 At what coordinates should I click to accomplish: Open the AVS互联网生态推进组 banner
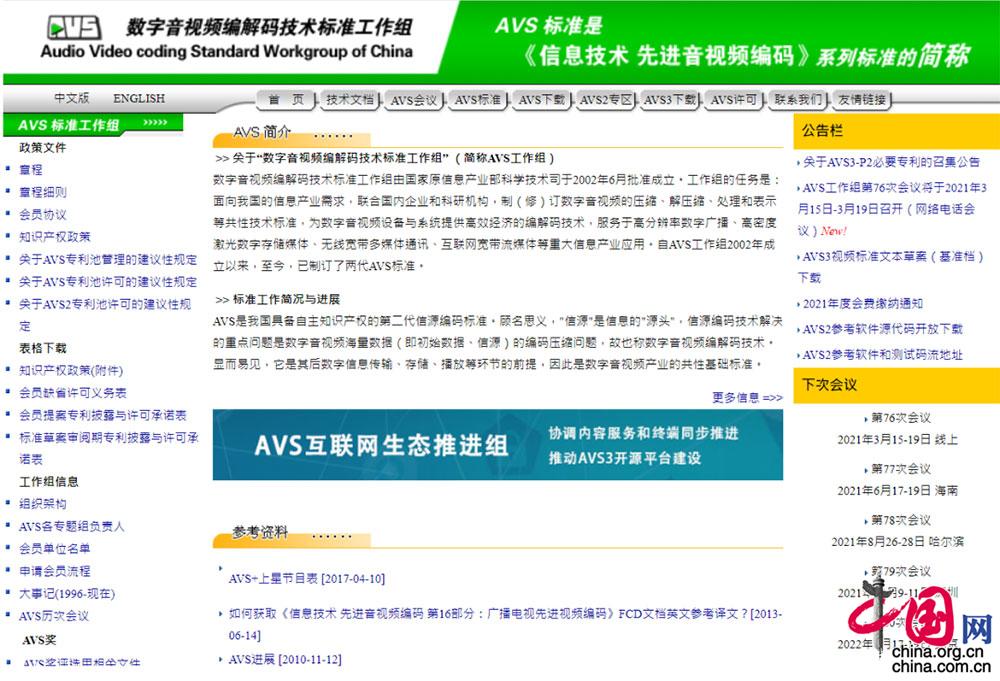pyautogui.click(x=497, y=445)
